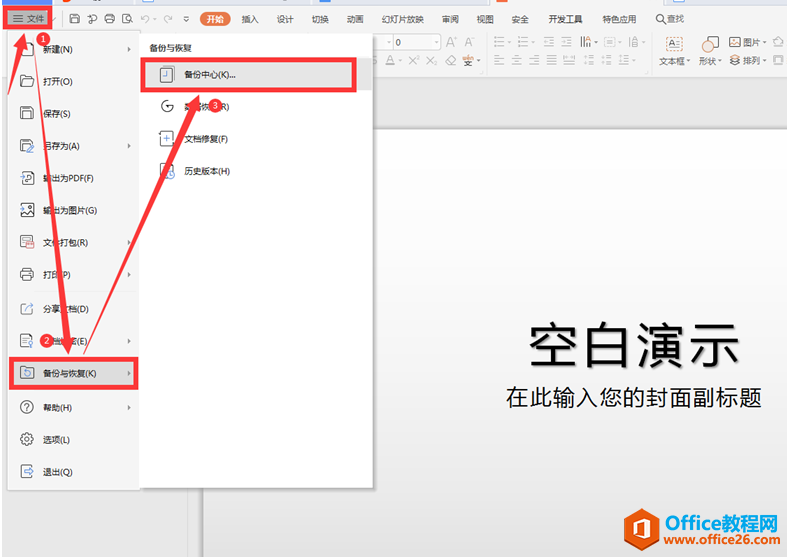The width and height of the screenshot is (787, 557).
Task: Click the Save icon in quick access toolbar
Action: [76, 19]
